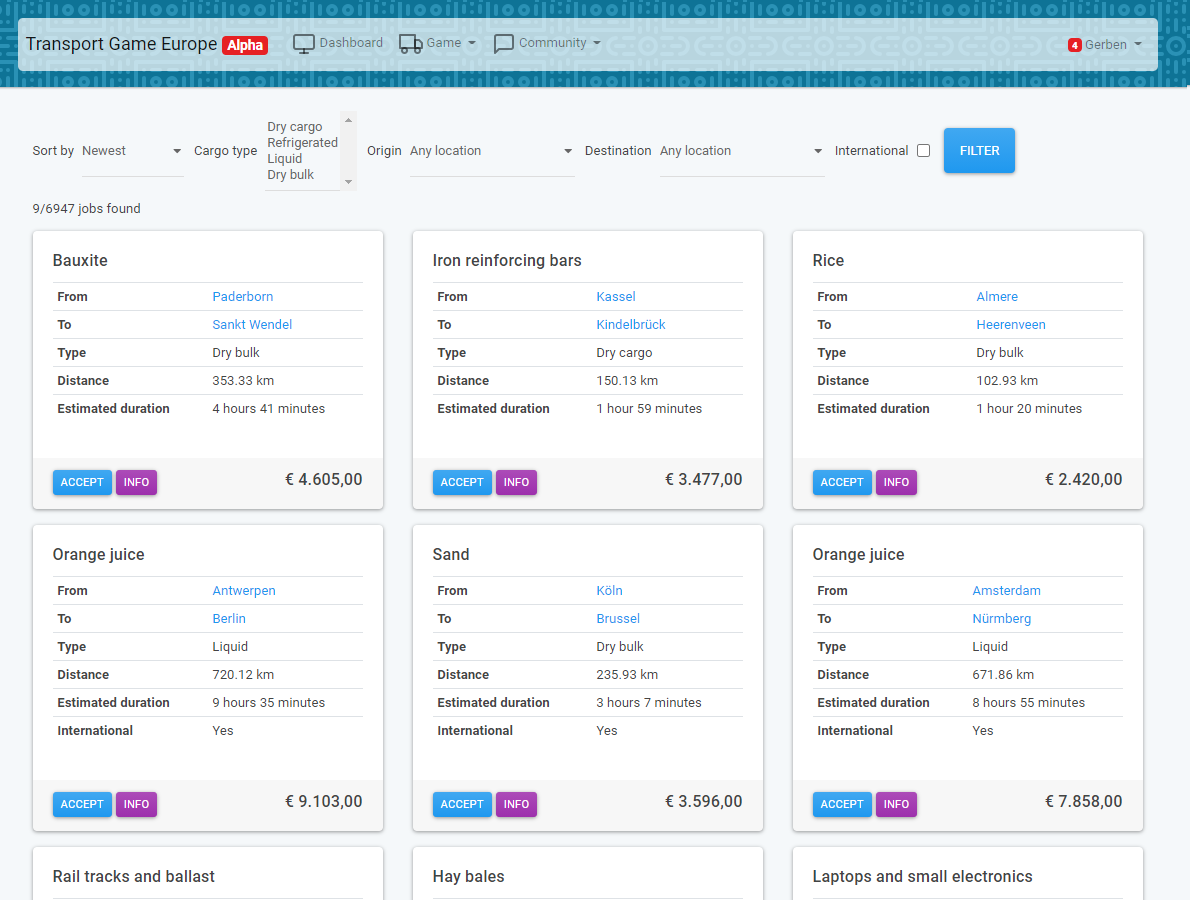Select Dry cargo in the cargo type list

294,127
